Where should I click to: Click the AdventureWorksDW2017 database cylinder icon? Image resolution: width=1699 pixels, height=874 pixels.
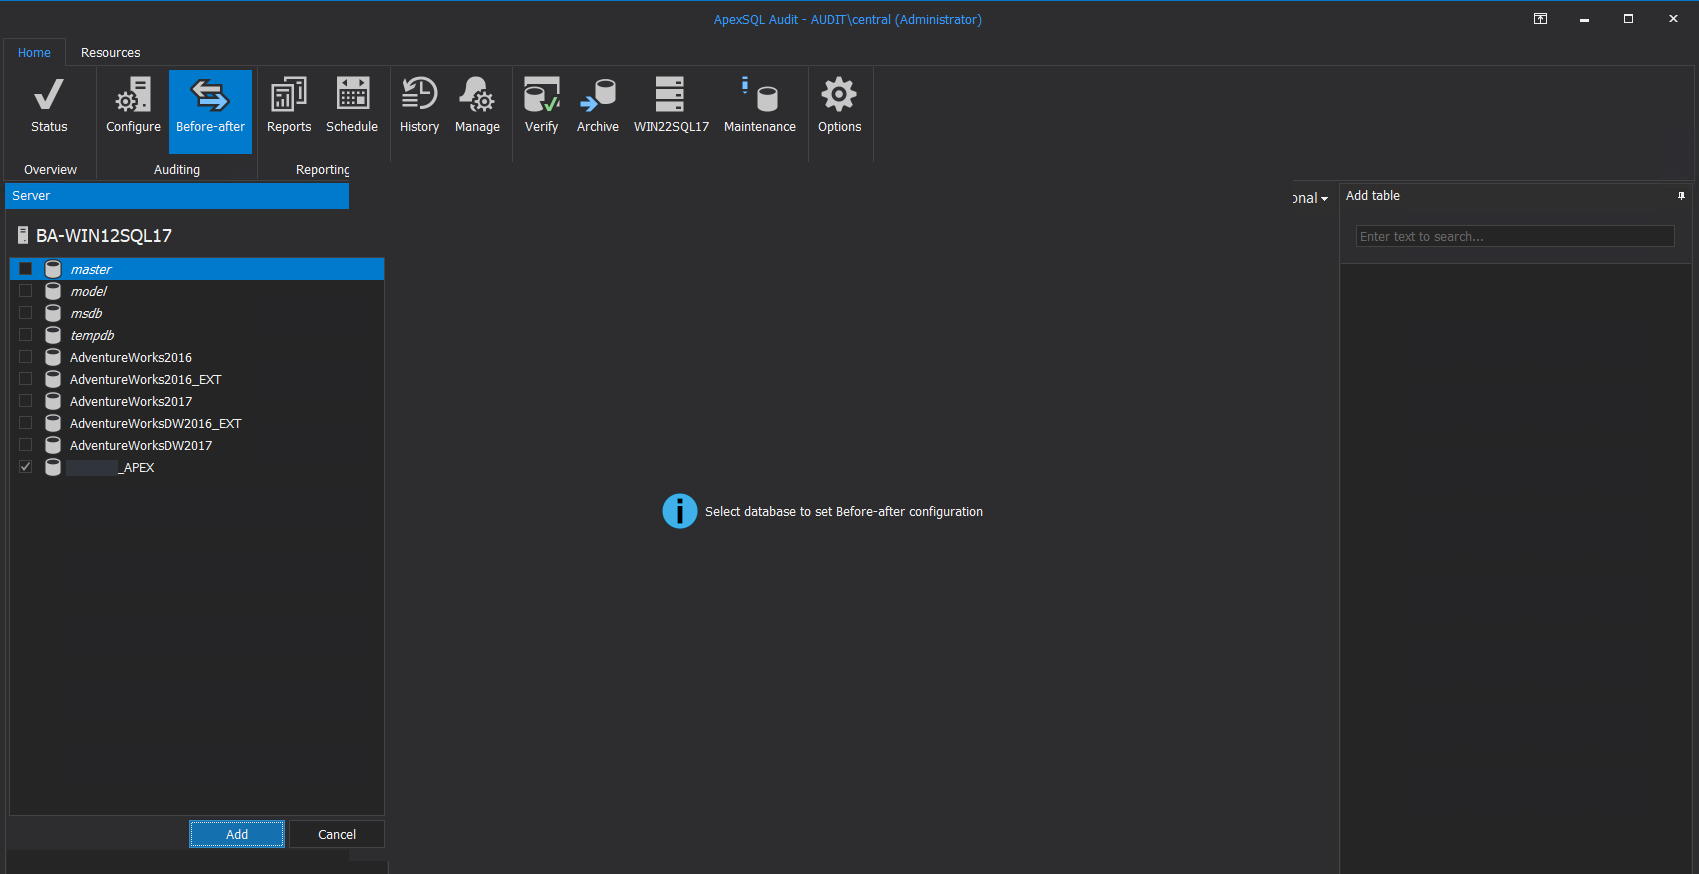(53, 445)
